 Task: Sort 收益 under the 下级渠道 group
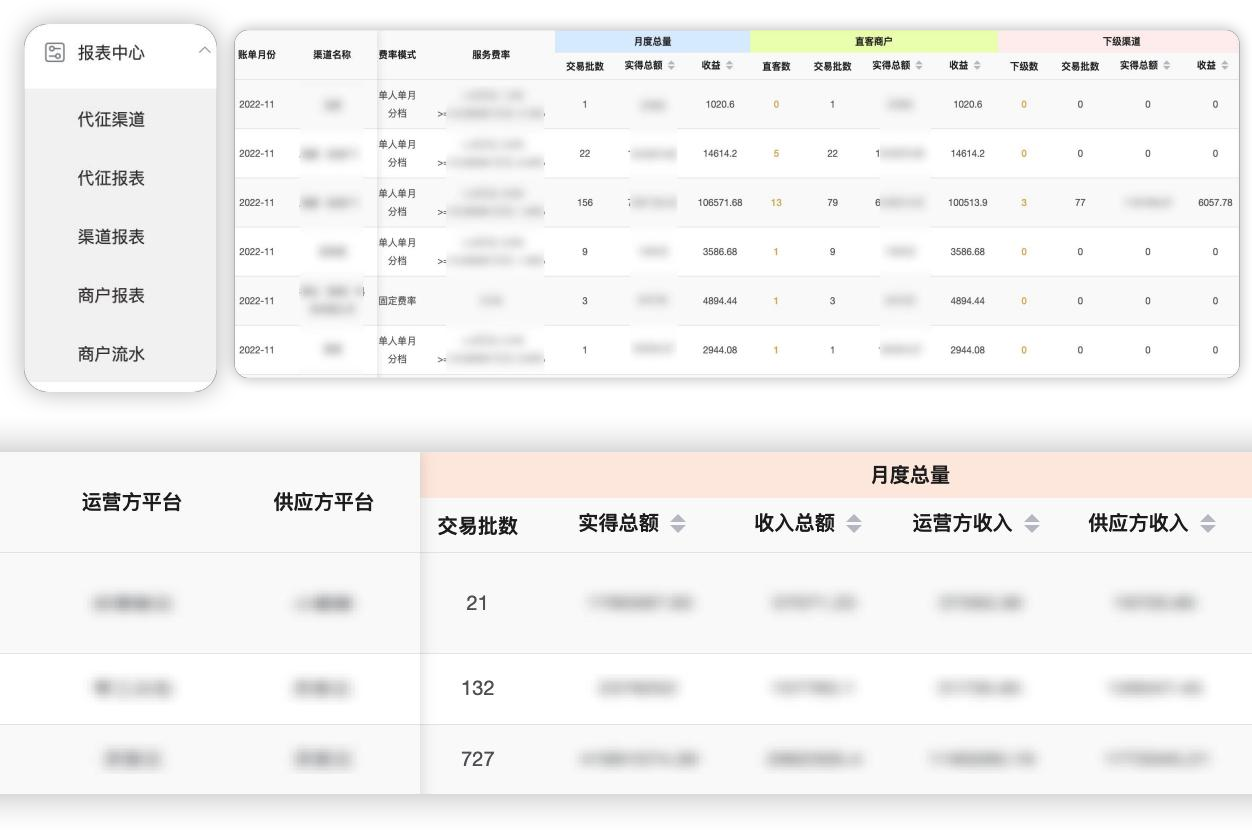1225,66
